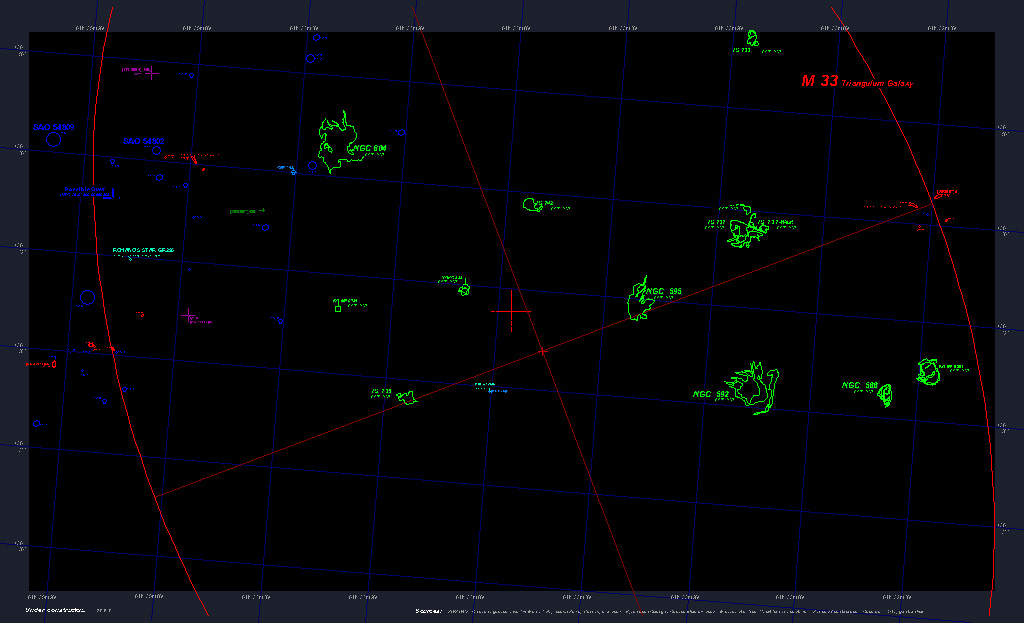Screen dimensions: 1024x623
Task: Click the small green square marker
Action: click(x=338, y=308)
